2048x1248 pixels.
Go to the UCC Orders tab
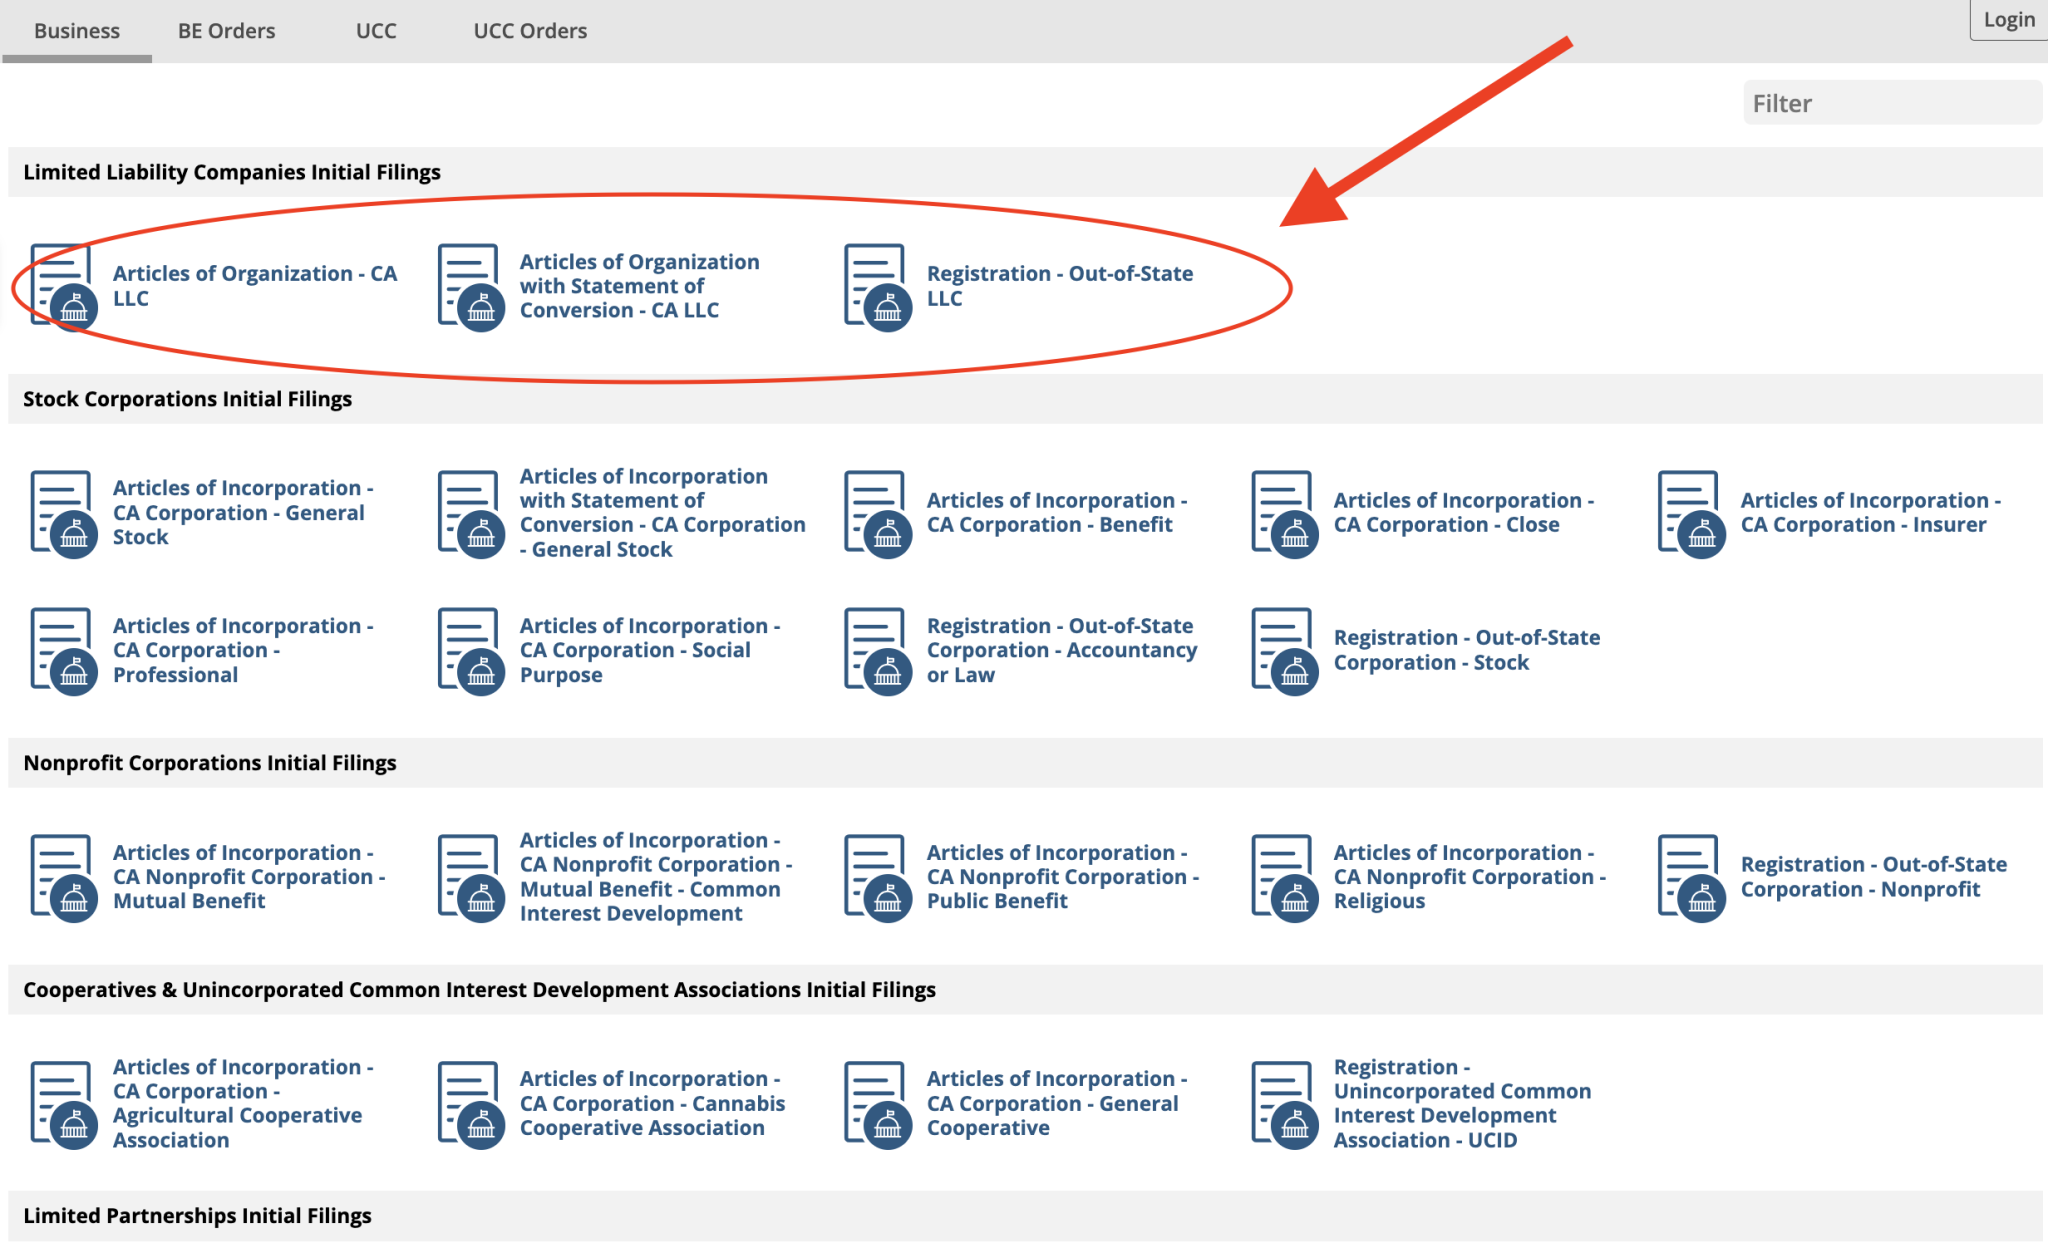(x=530, y=31)
